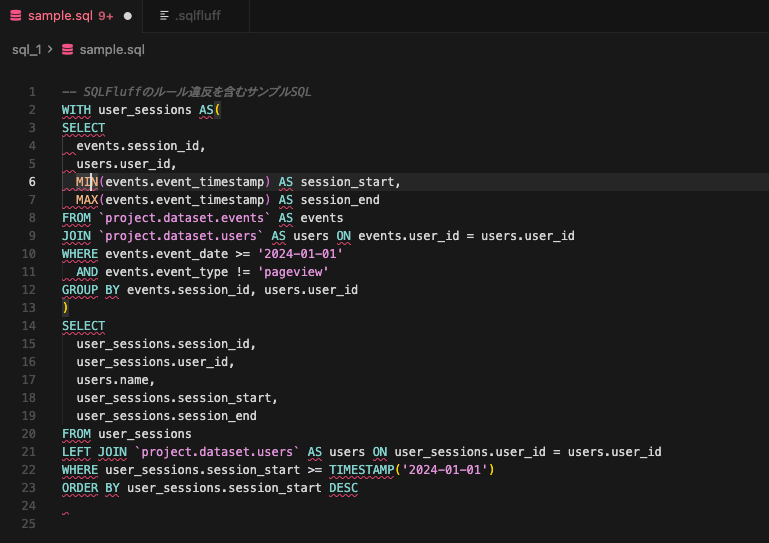Click line number 14 in the gutter
The height and width of the screenshot is (543, 769).
[30, 326]
